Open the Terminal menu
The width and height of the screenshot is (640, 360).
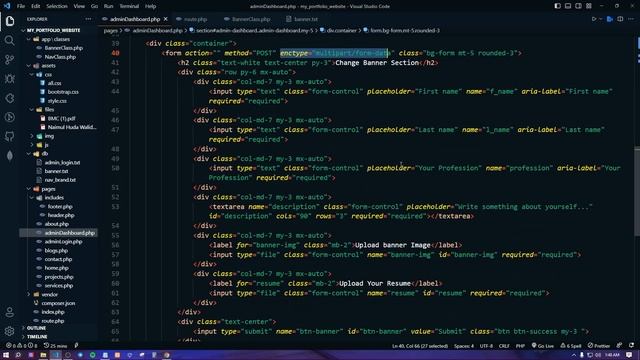pos(129,6)
